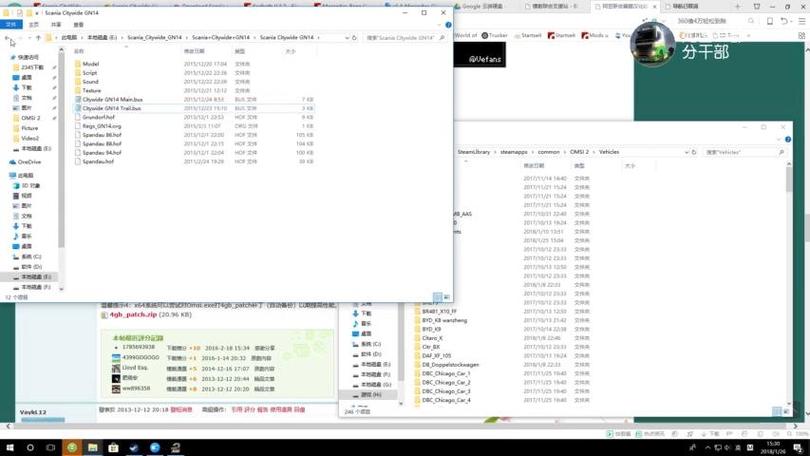Expand recent locations arrow beside forward button
The width and height of the screenshot is (810, 456).
29,38
